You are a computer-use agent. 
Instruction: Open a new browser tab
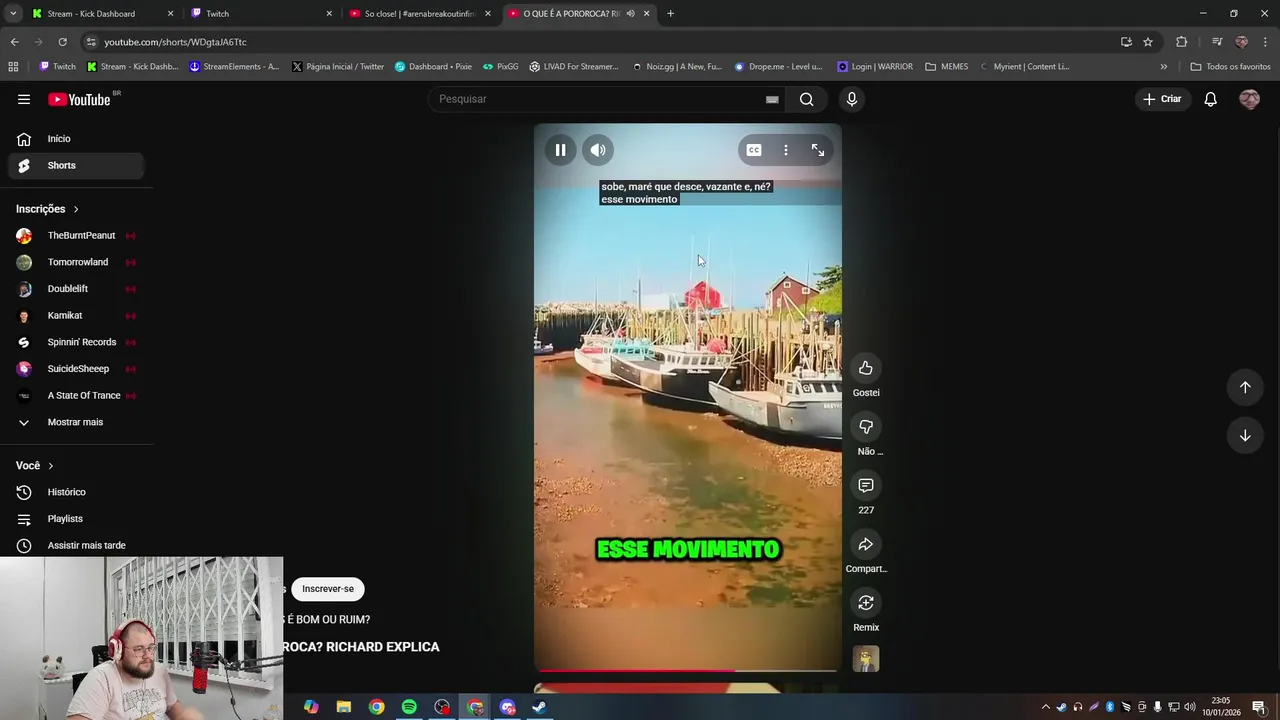670,14
